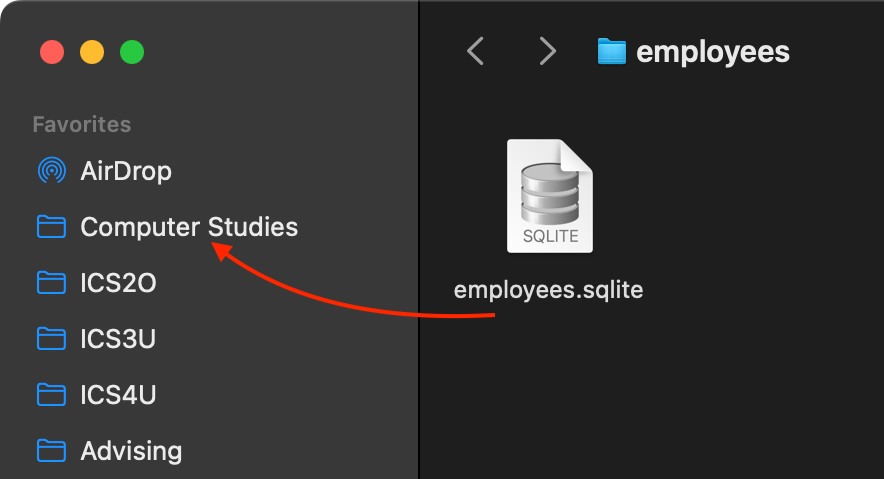
Task: Click the AirDrop radar icon in sidebar
Action: point(51,171)
